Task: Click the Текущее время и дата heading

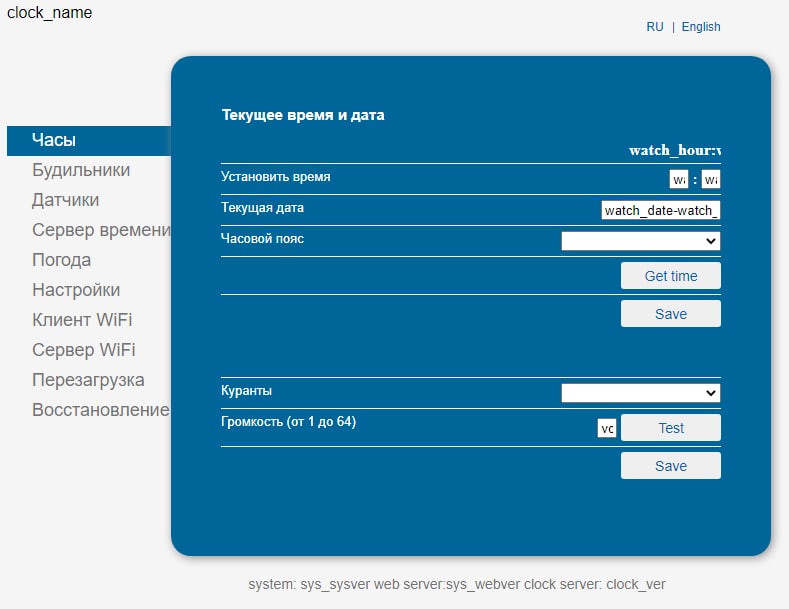Action: tap(303, 115)
